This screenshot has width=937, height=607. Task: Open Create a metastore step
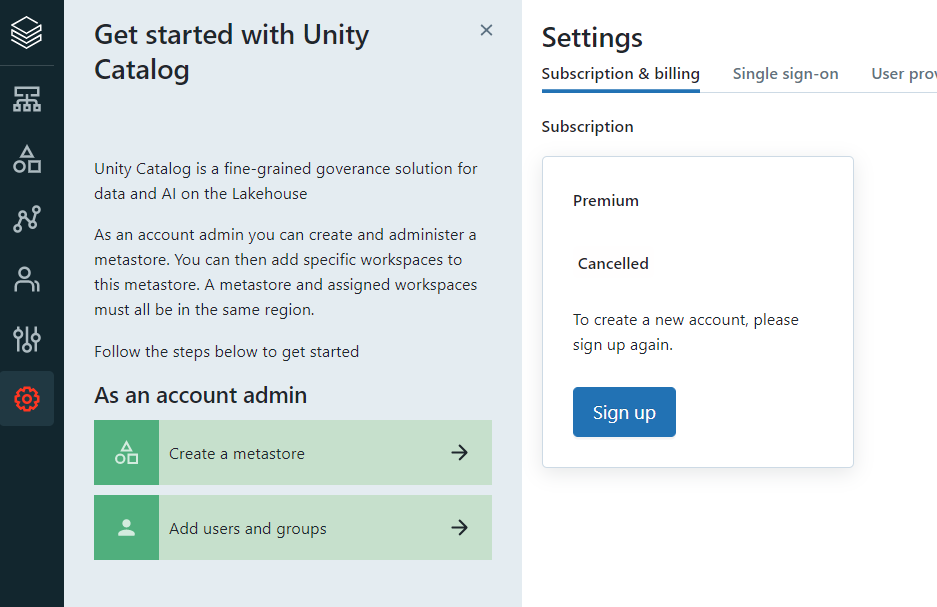coord(293,452)
